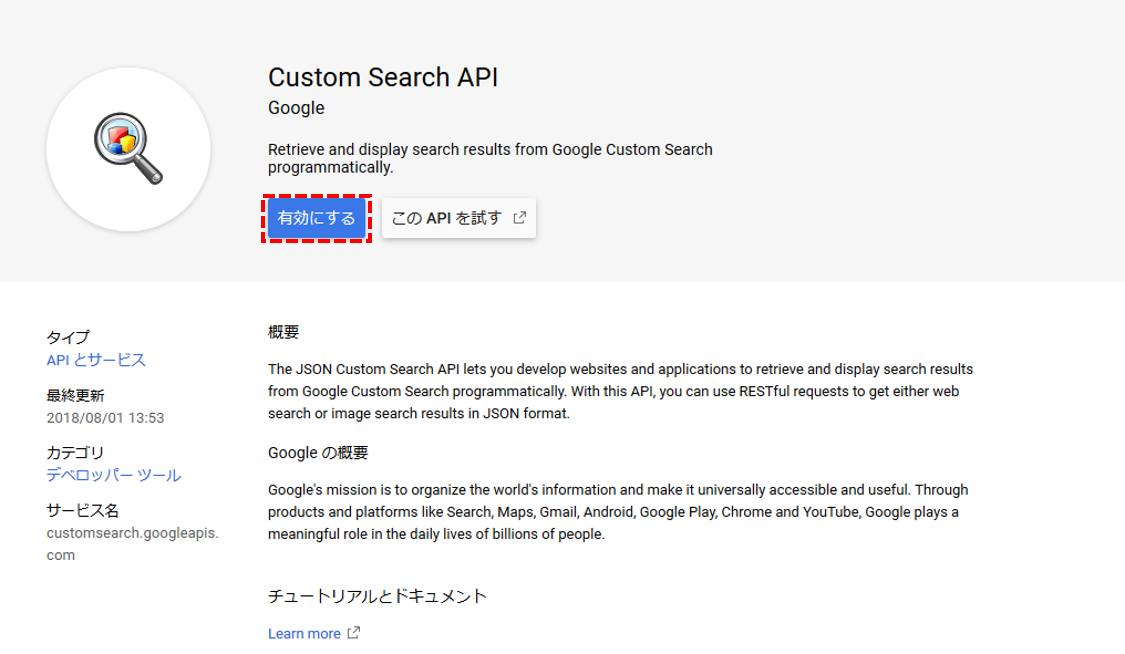
Task: Open the "API とサービス" type link
Action: 97,360
